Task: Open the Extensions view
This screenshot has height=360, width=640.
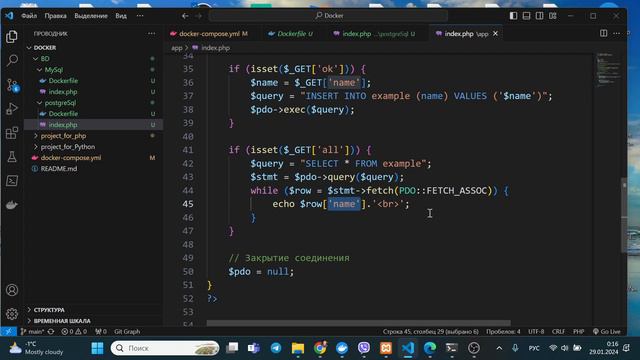Action: pyautogui.click(x=12, y=133)
